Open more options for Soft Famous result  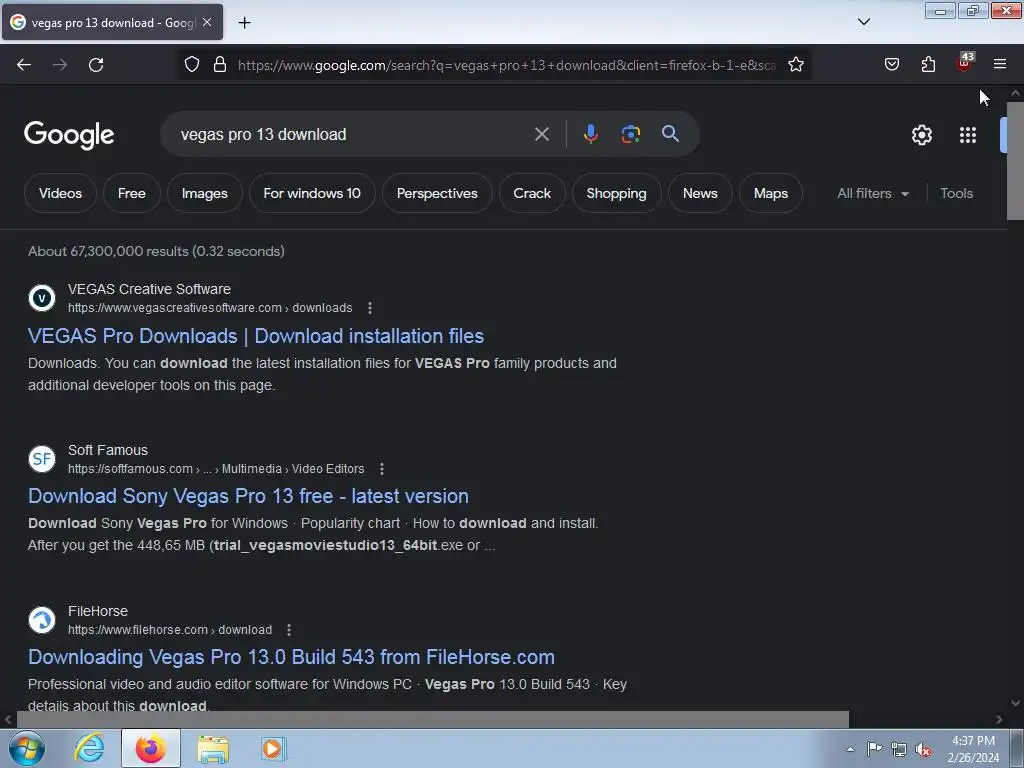coord(381,469)
